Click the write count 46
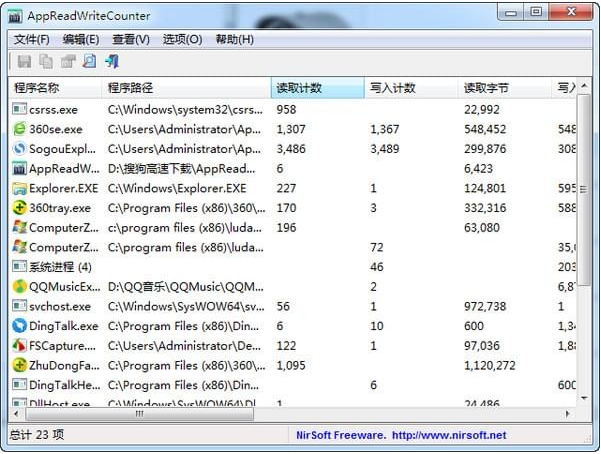601x454 pixels. 376,266
